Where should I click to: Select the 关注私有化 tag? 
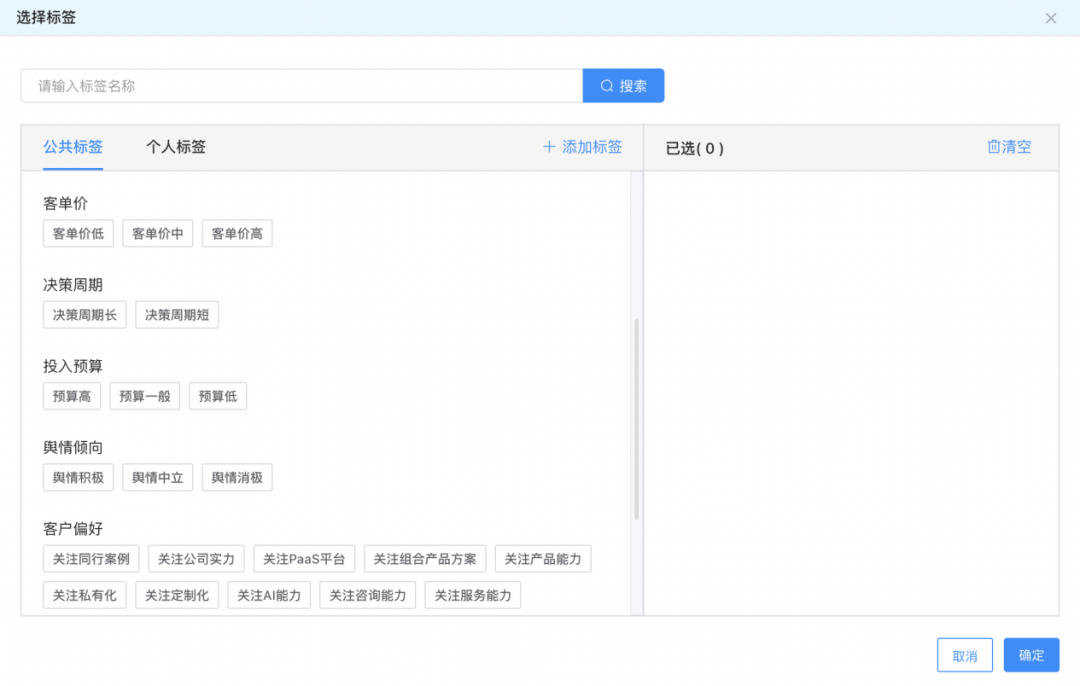click(x=85, y=594)
